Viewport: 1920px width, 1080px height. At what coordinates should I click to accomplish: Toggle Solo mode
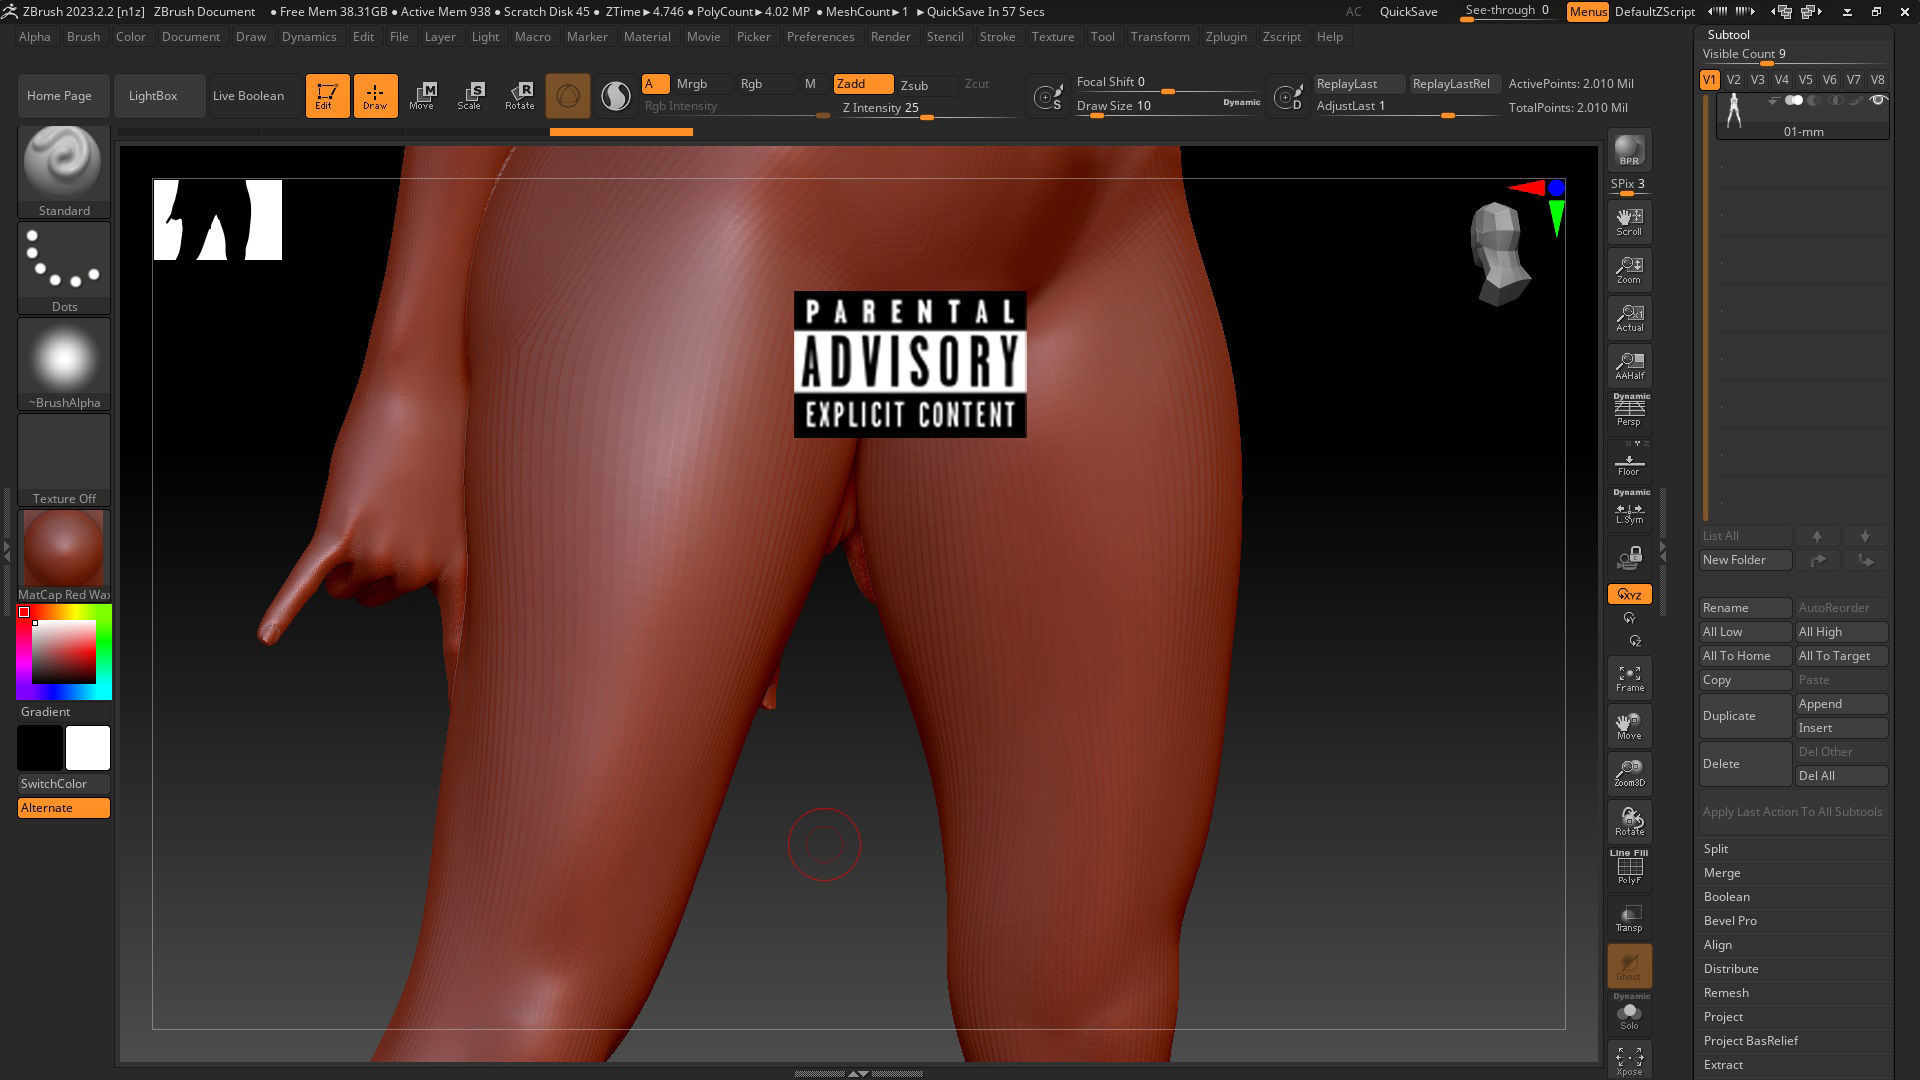pyautogui.click(x=1629, y=1013)
